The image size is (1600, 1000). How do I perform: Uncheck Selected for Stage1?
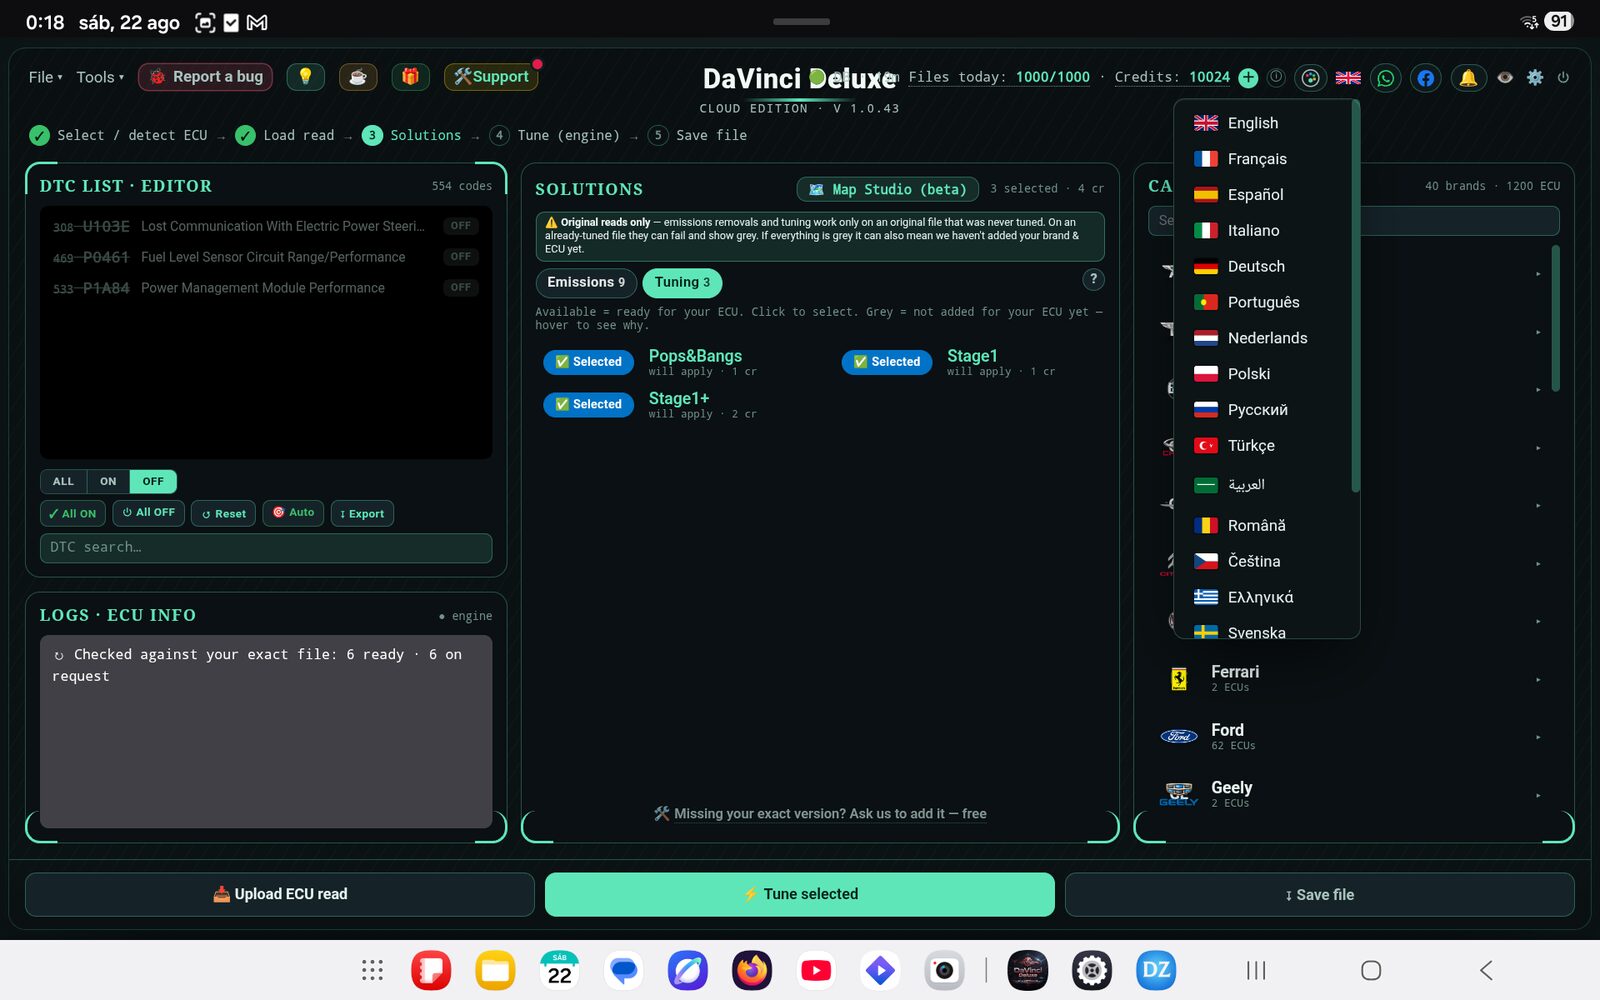click(887, 362)
